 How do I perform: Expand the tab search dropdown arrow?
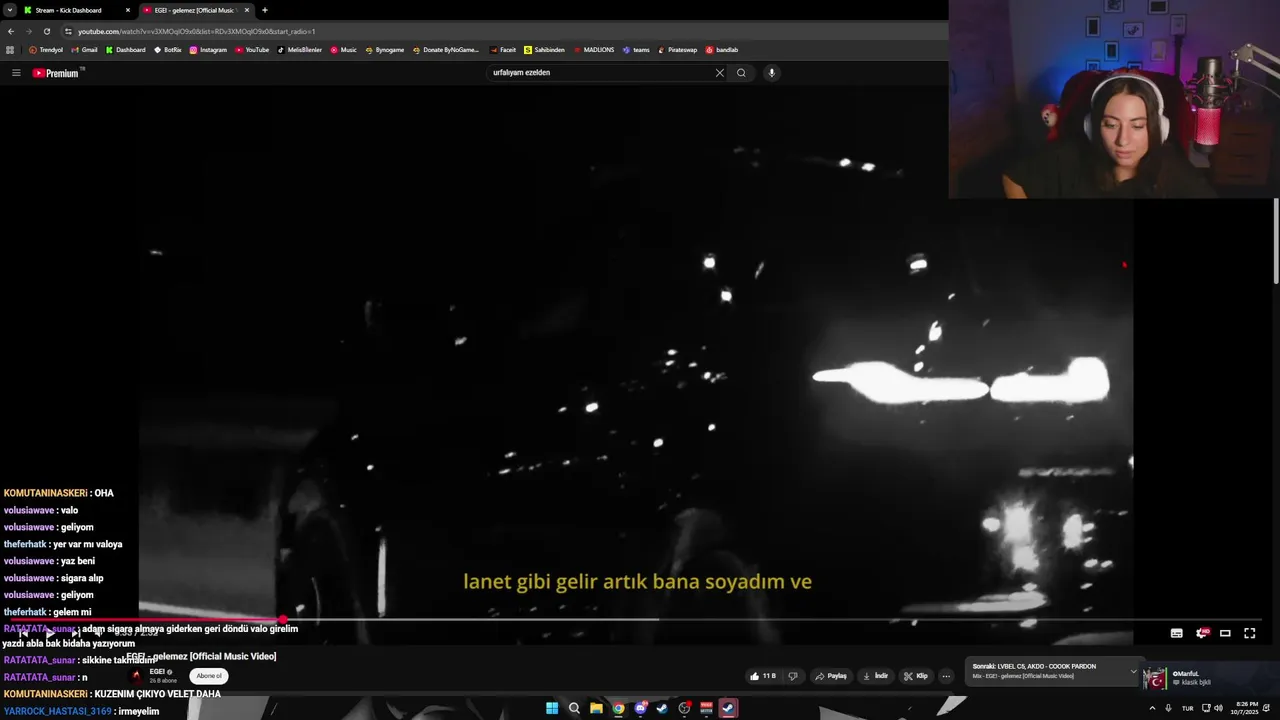[x=9, y=10]
